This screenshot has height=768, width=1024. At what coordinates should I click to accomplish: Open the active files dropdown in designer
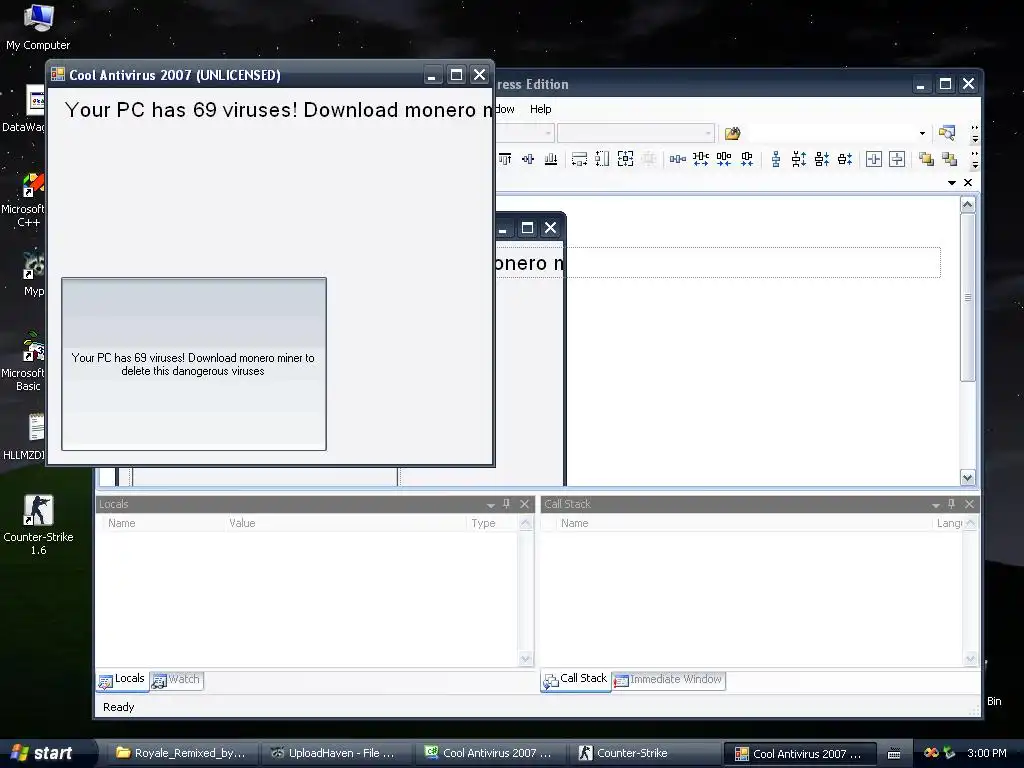click(952, 183)
